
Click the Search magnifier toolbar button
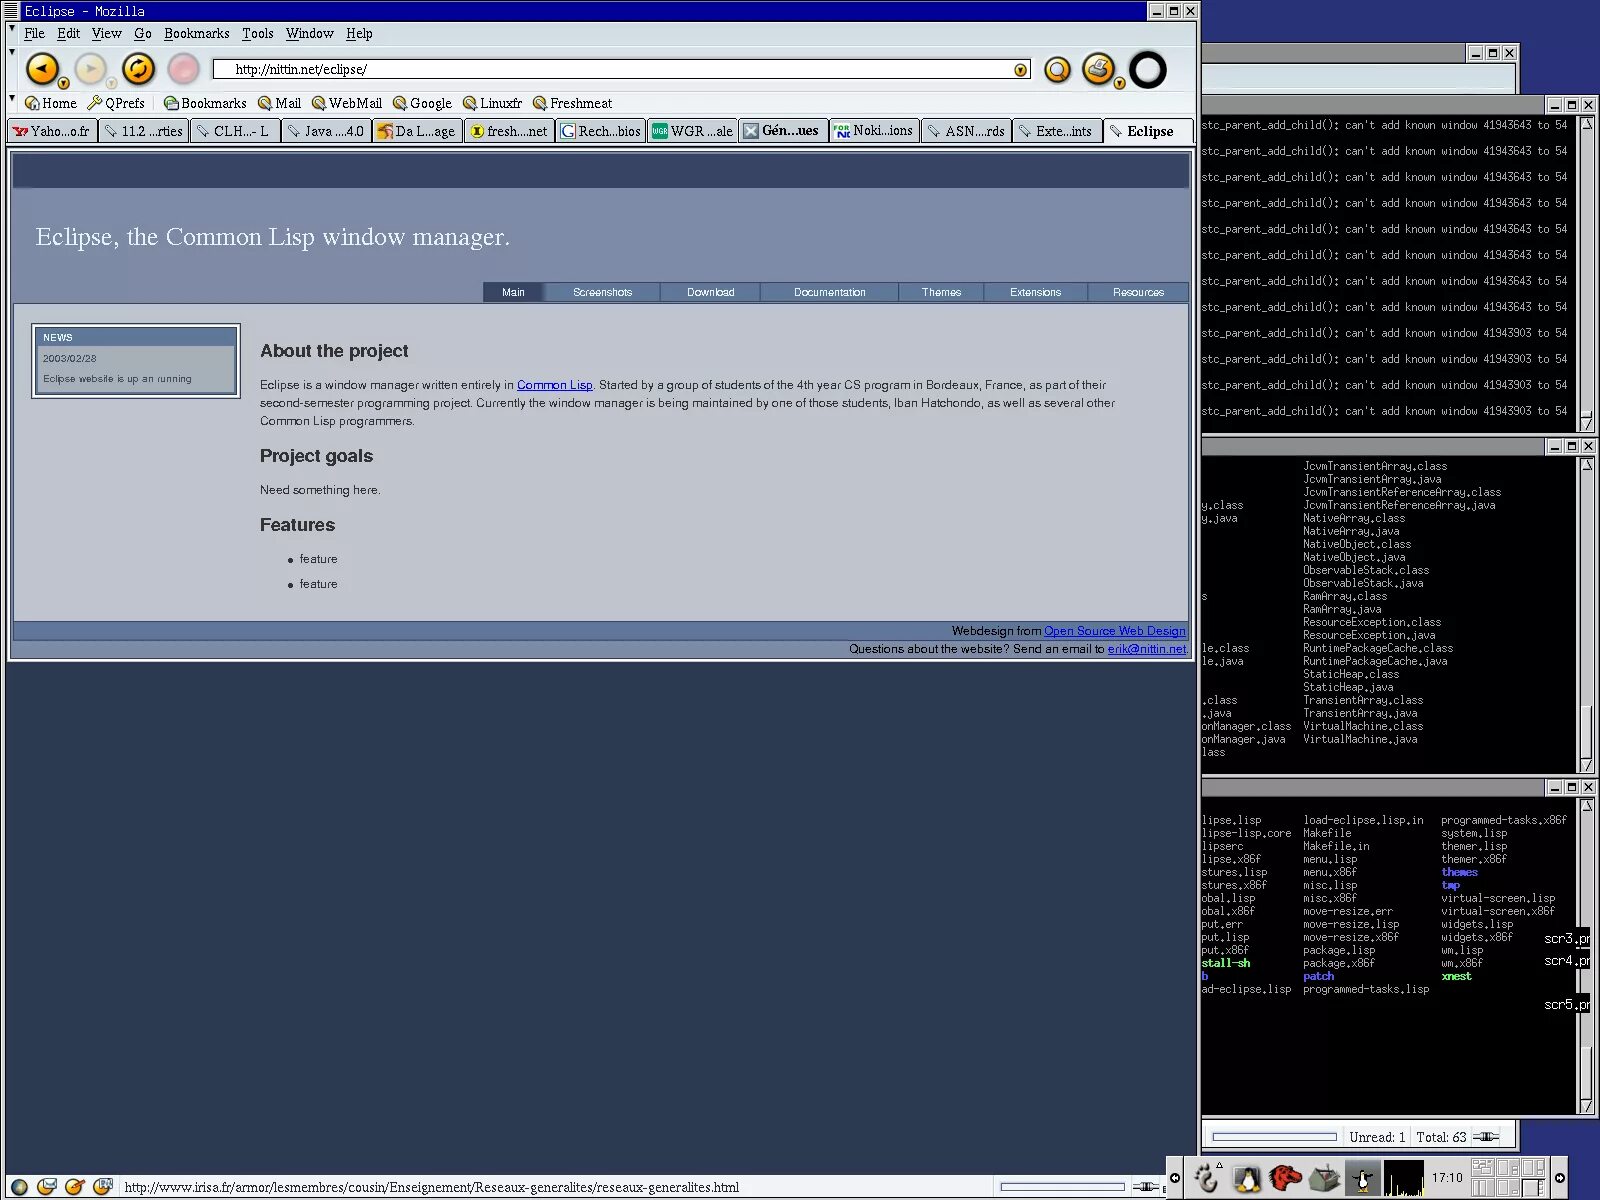tap(1057, 69)
